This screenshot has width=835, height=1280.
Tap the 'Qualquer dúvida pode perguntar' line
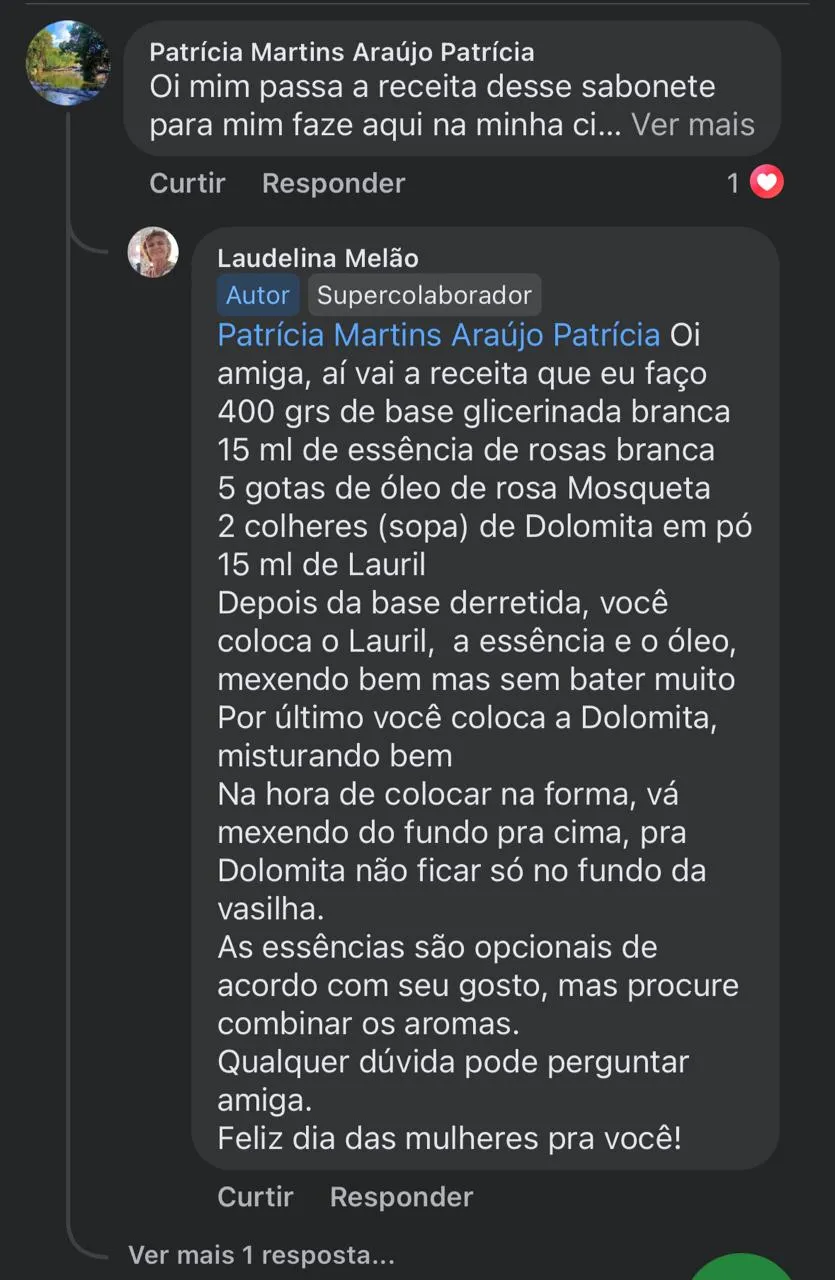tap(453, 1062)
